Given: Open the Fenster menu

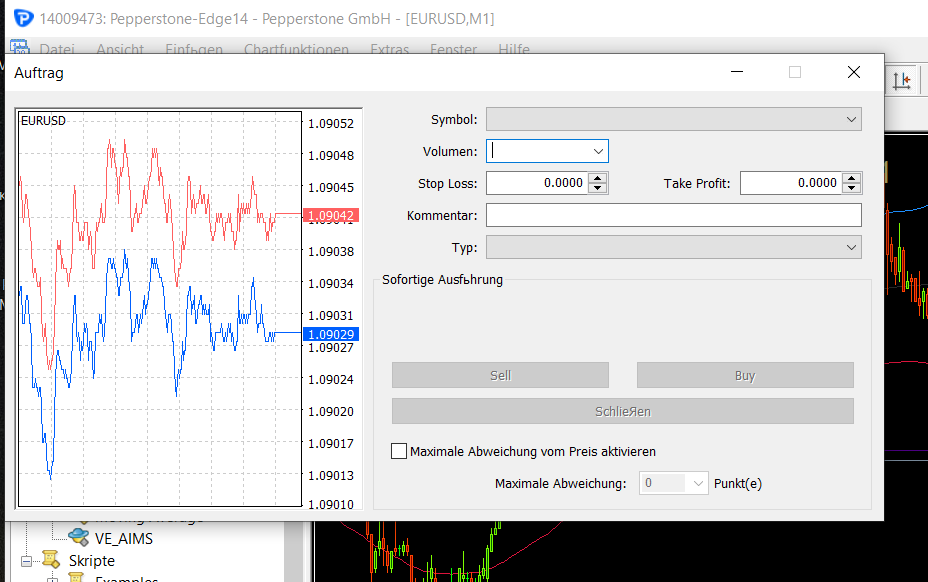Looking at the screenshot, I should [x=453, y=49].
